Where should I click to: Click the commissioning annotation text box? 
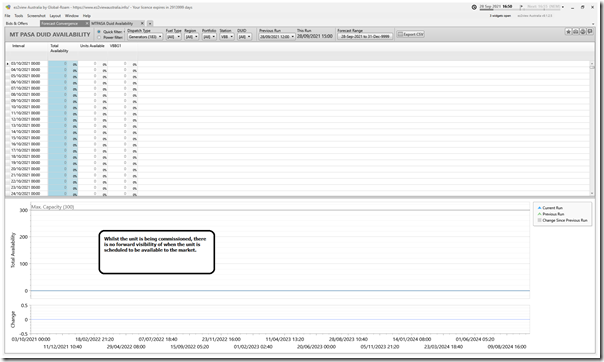pos(157,252)
